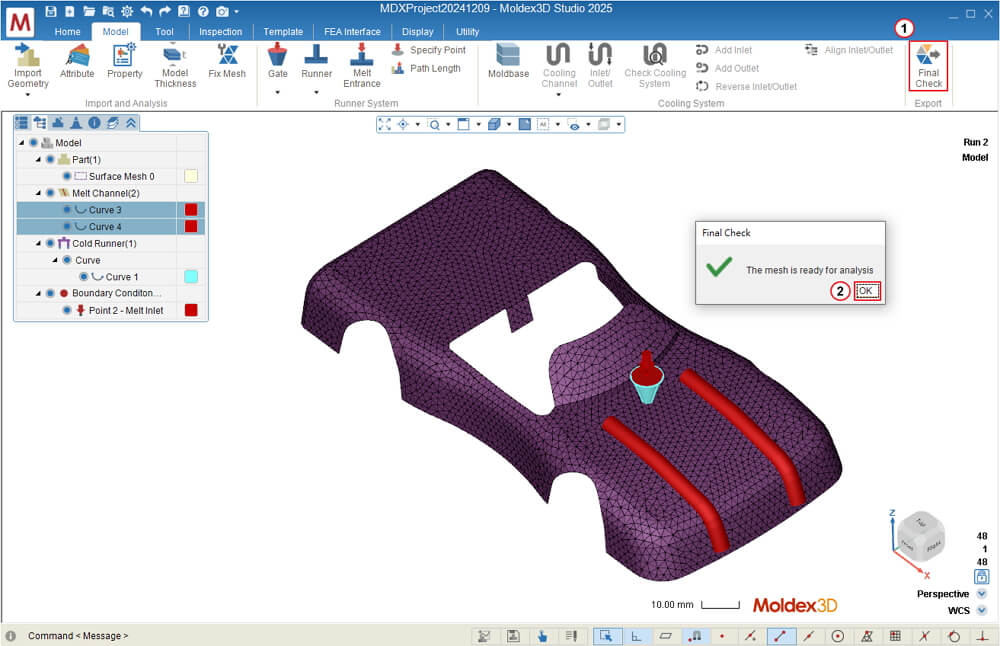Click the Align Inlet/Outlet button
Viewport: 1000px width, 646px height.
849,50
